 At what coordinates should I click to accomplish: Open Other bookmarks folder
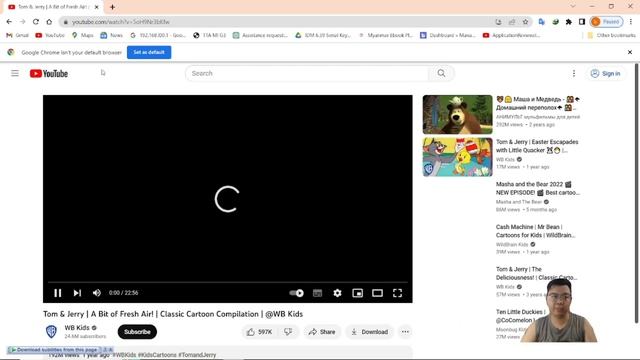point(611,36)
